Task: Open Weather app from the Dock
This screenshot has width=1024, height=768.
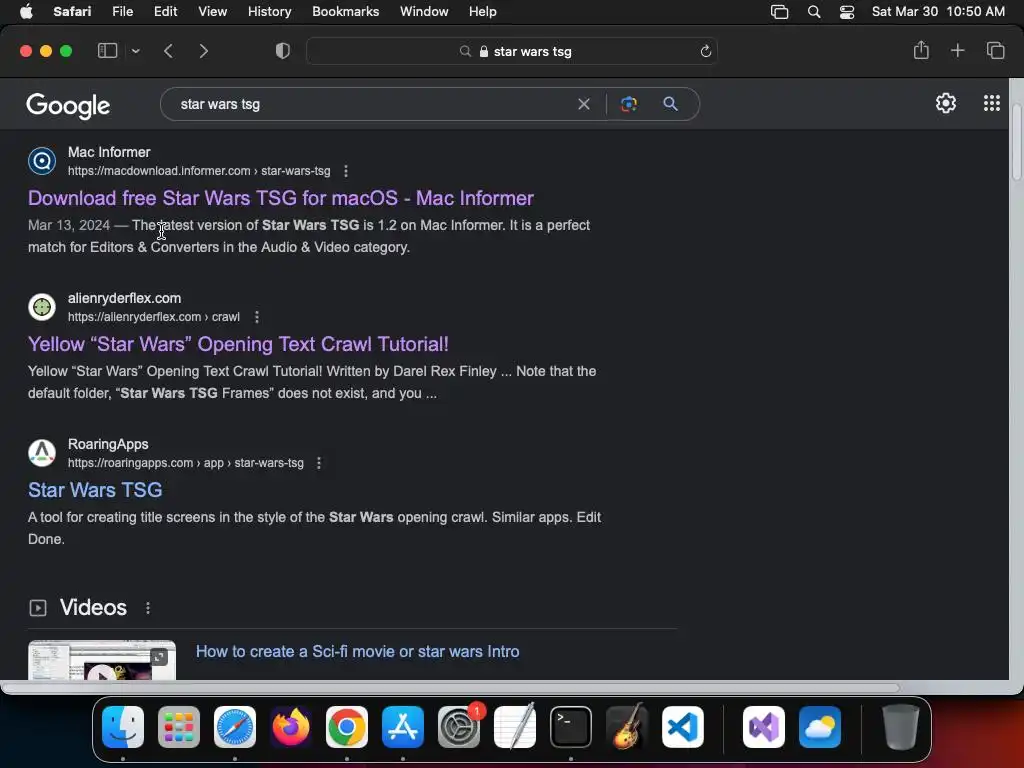Action: coord(820,727)
